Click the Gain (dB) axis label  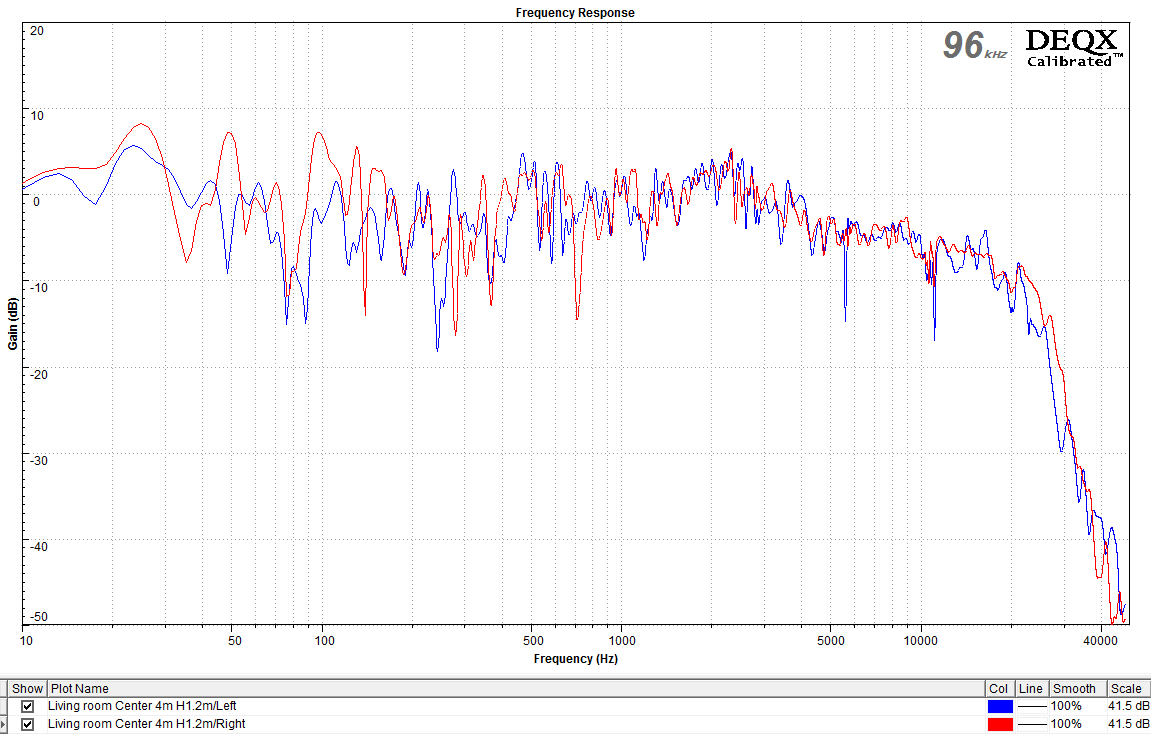pos(12,324)
